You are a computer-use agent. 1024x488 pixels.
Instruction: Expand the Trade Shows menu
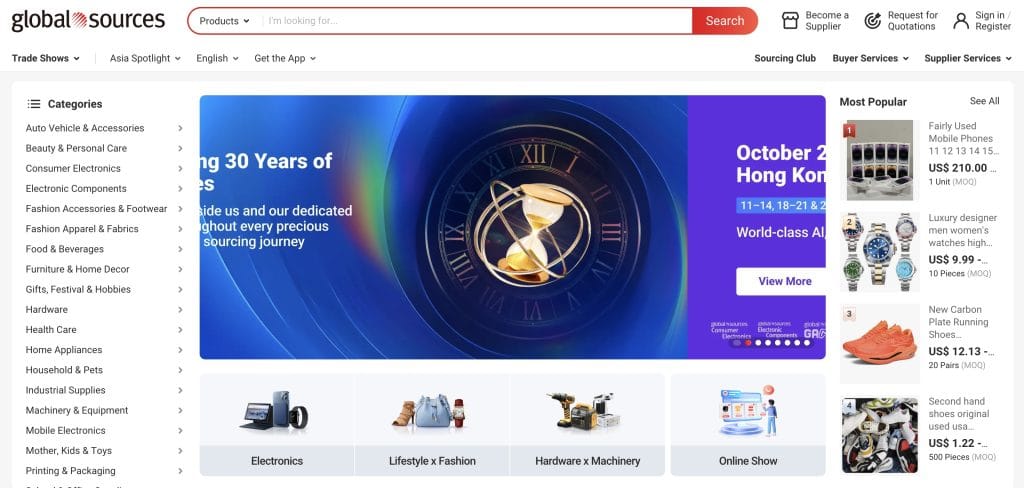[46, 58]
